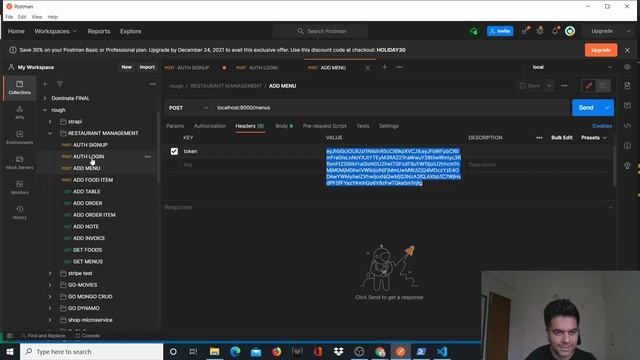
Task: Switch to the AUTH SIGNUP tab
Action: tap(193, 67)
